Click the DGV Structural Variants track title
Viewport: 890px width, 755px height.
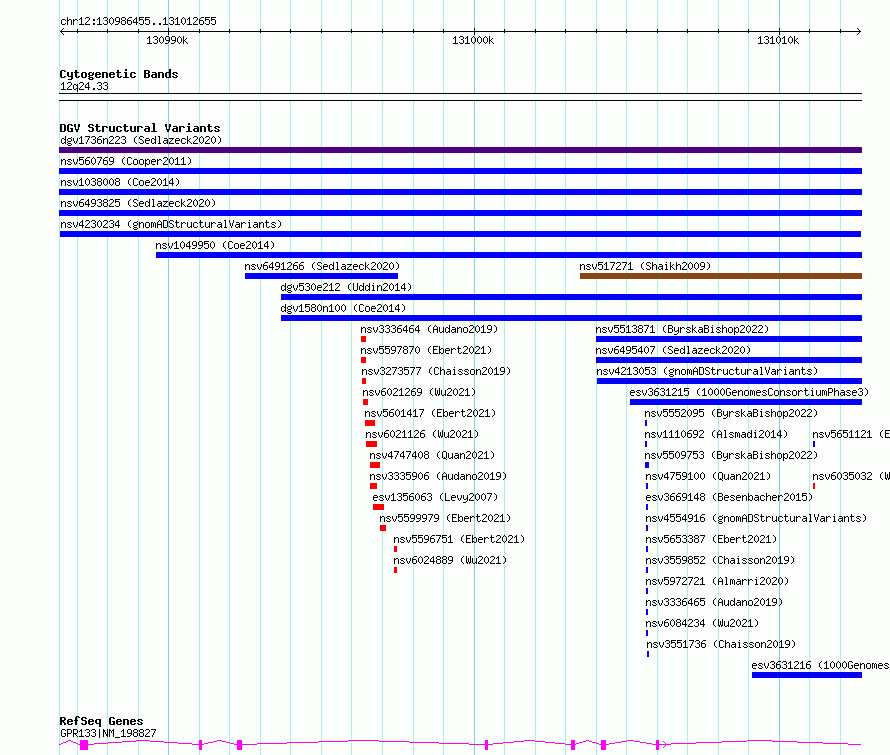pos(140,128)
